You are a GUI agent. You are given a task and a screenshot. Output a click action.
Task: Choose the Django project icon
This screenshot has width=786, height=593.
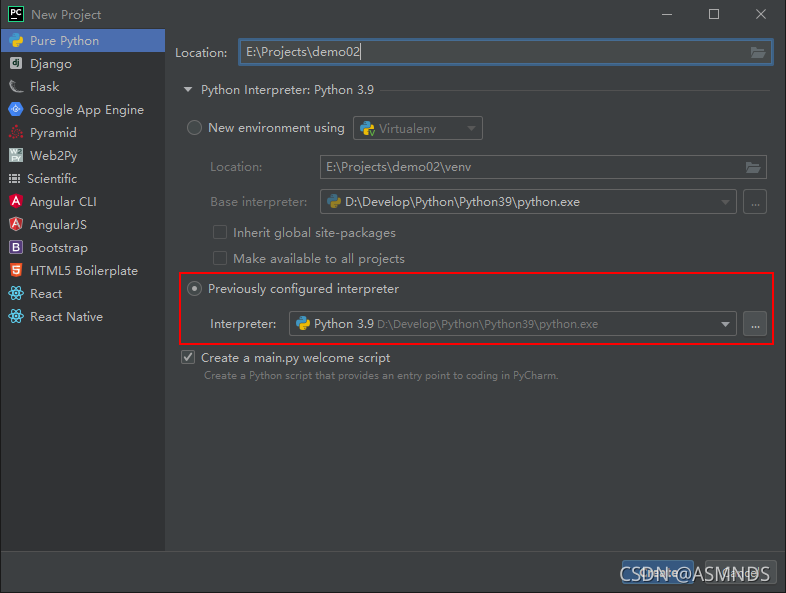(16, 63)
